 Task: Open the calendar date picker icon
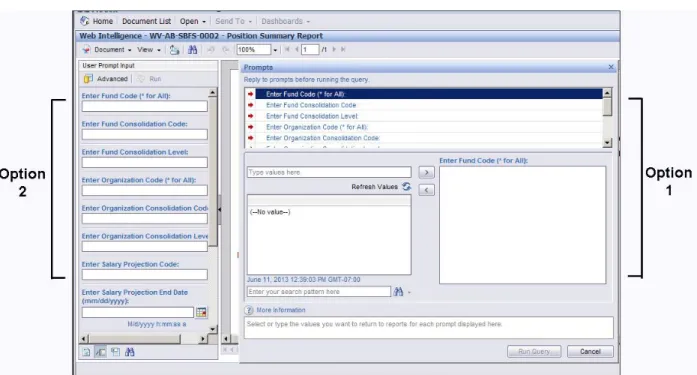pos(201,312)
